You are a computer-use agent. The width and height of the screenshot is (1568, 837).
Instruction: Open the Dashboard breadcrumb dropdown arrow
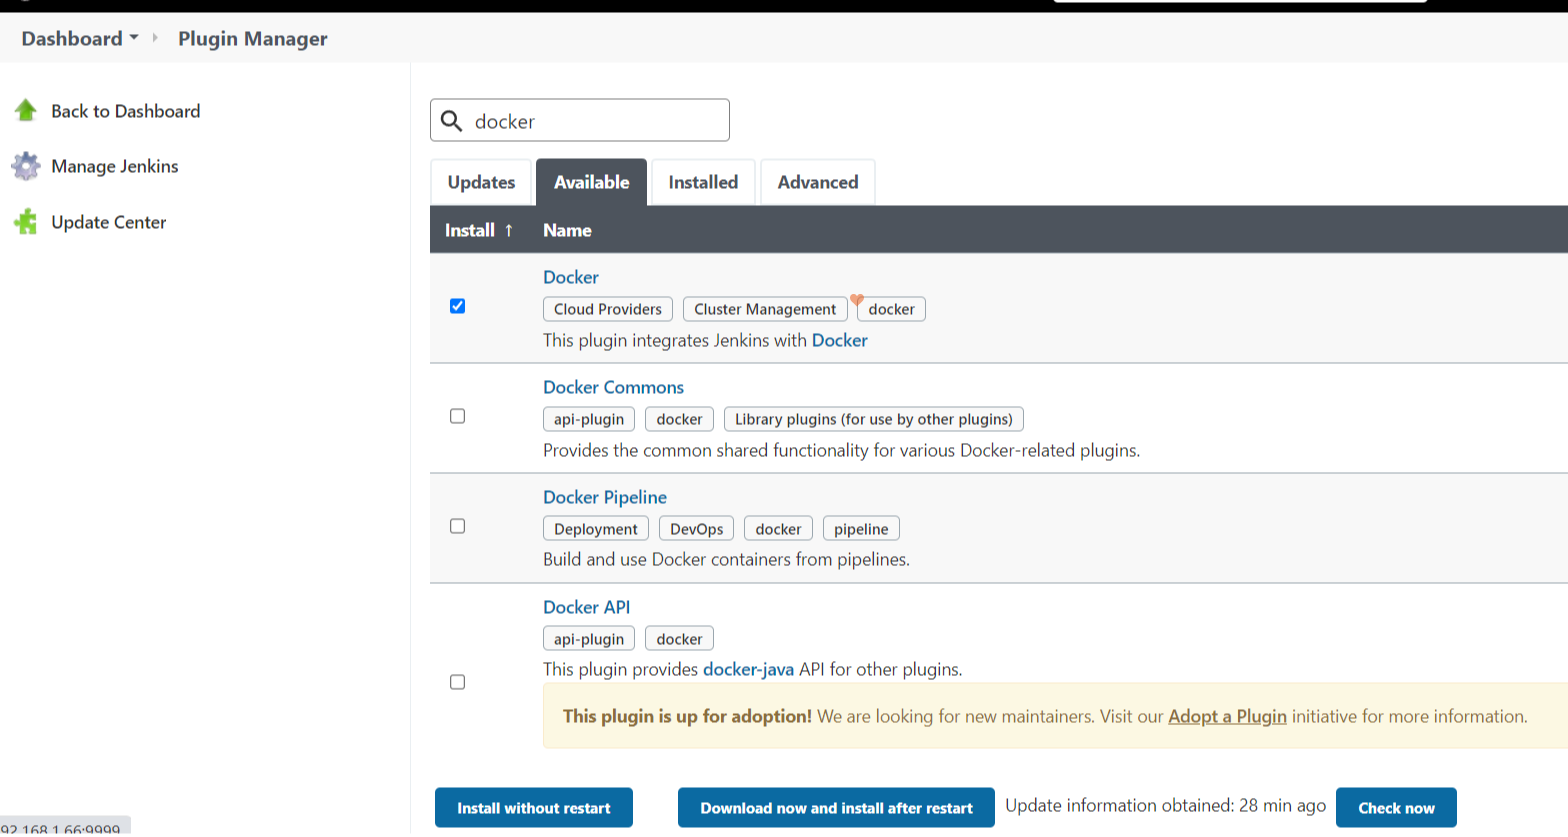click(x=134, y=38)
